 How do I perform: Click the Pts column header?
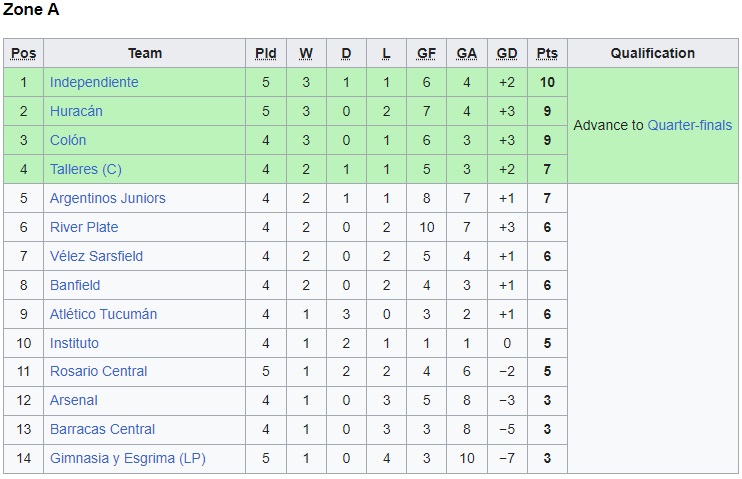pos(547,53)
